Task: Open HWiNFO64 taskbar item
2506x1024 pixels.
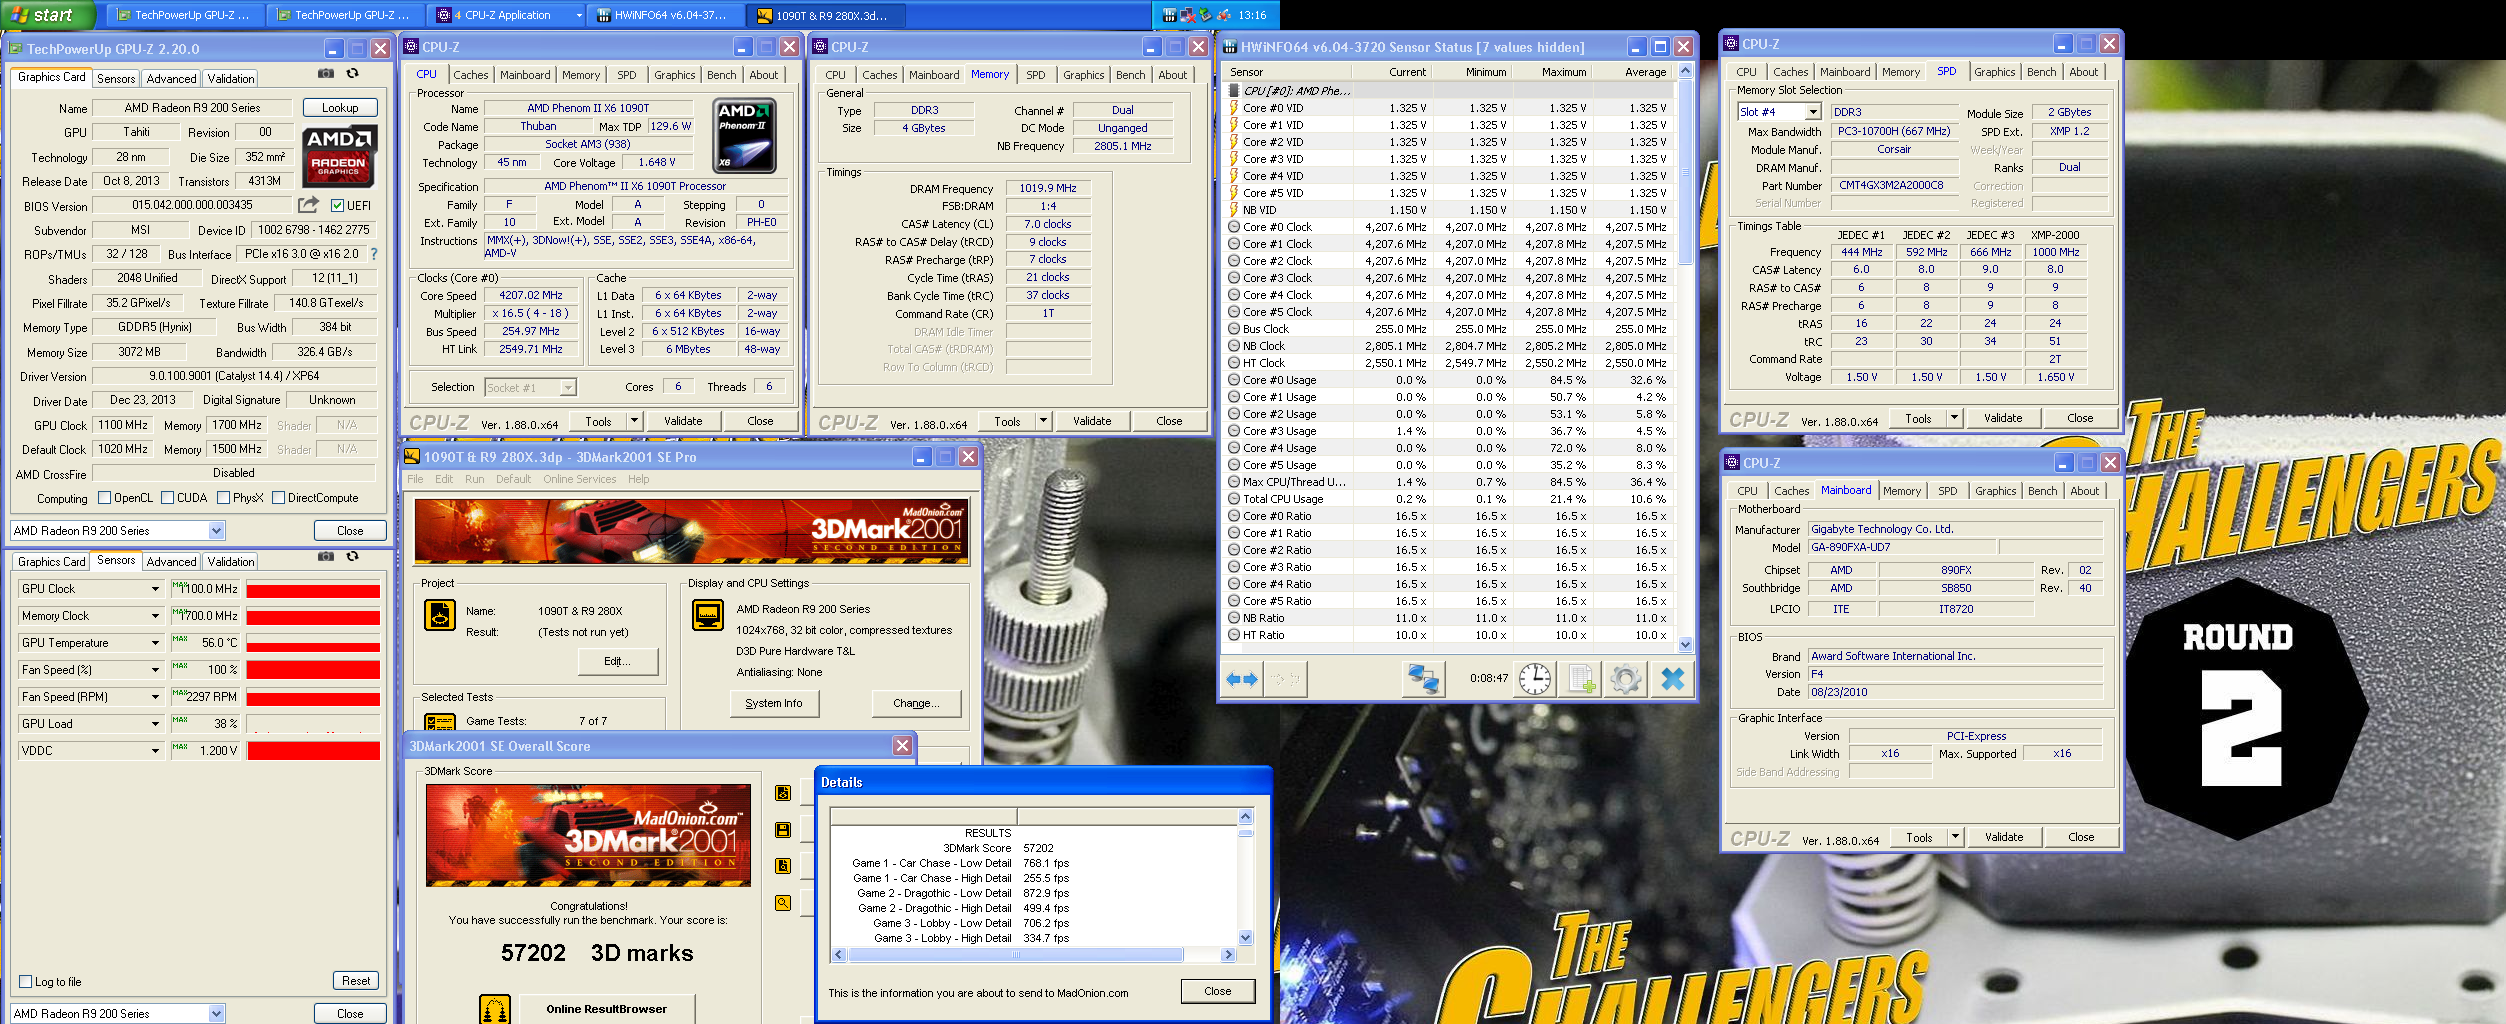Action: [x=669, y=15]
